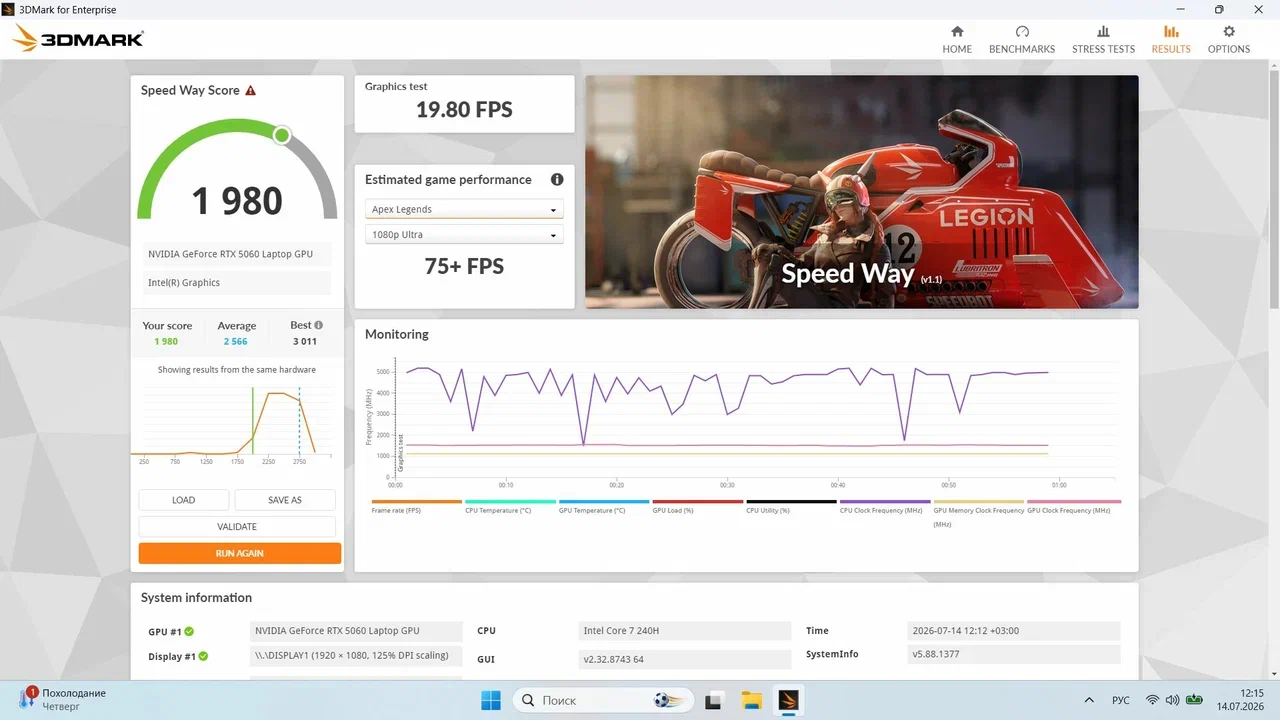
Task: Click the Estimated game performance info icon
Action: click(557, 180)
